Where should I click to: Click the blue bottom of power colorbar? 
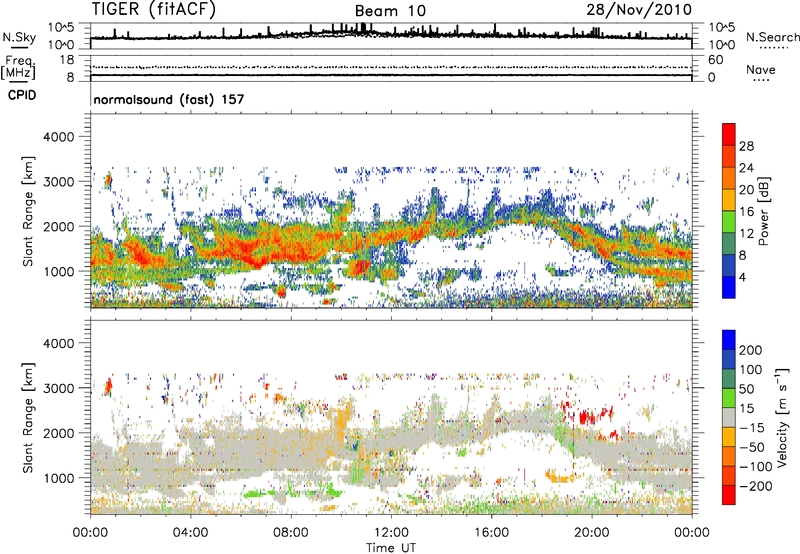click(x=729, y=287)
